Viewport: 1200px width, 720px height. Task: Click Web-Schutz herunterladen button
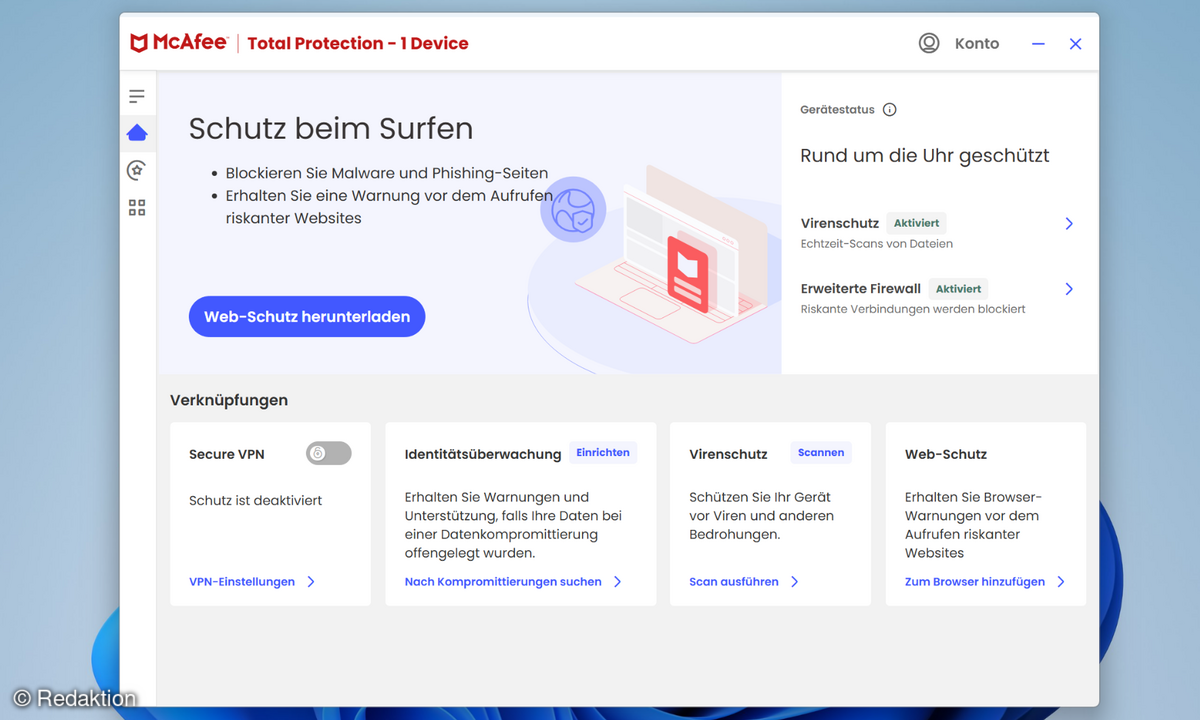tap(307, 317)
